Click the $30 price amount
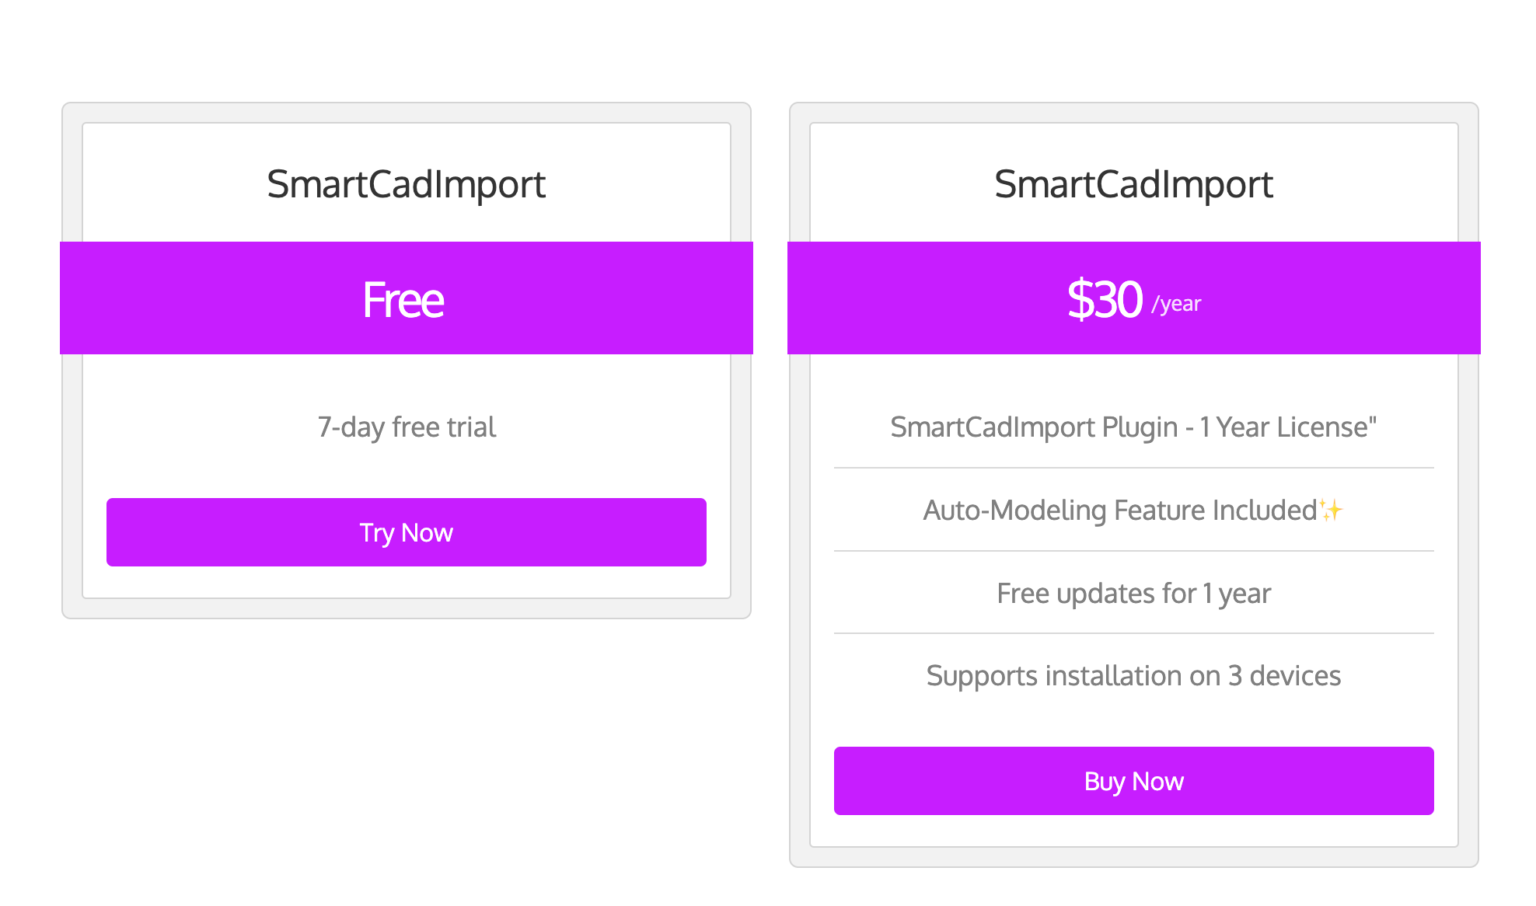This screenshot has width=1536, height=906. point(1105,299)
